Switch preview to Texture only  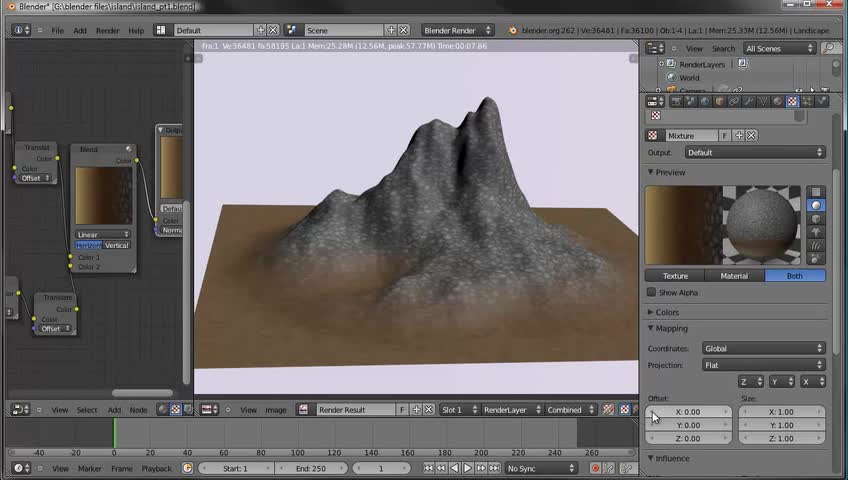[x=675, y=276]
